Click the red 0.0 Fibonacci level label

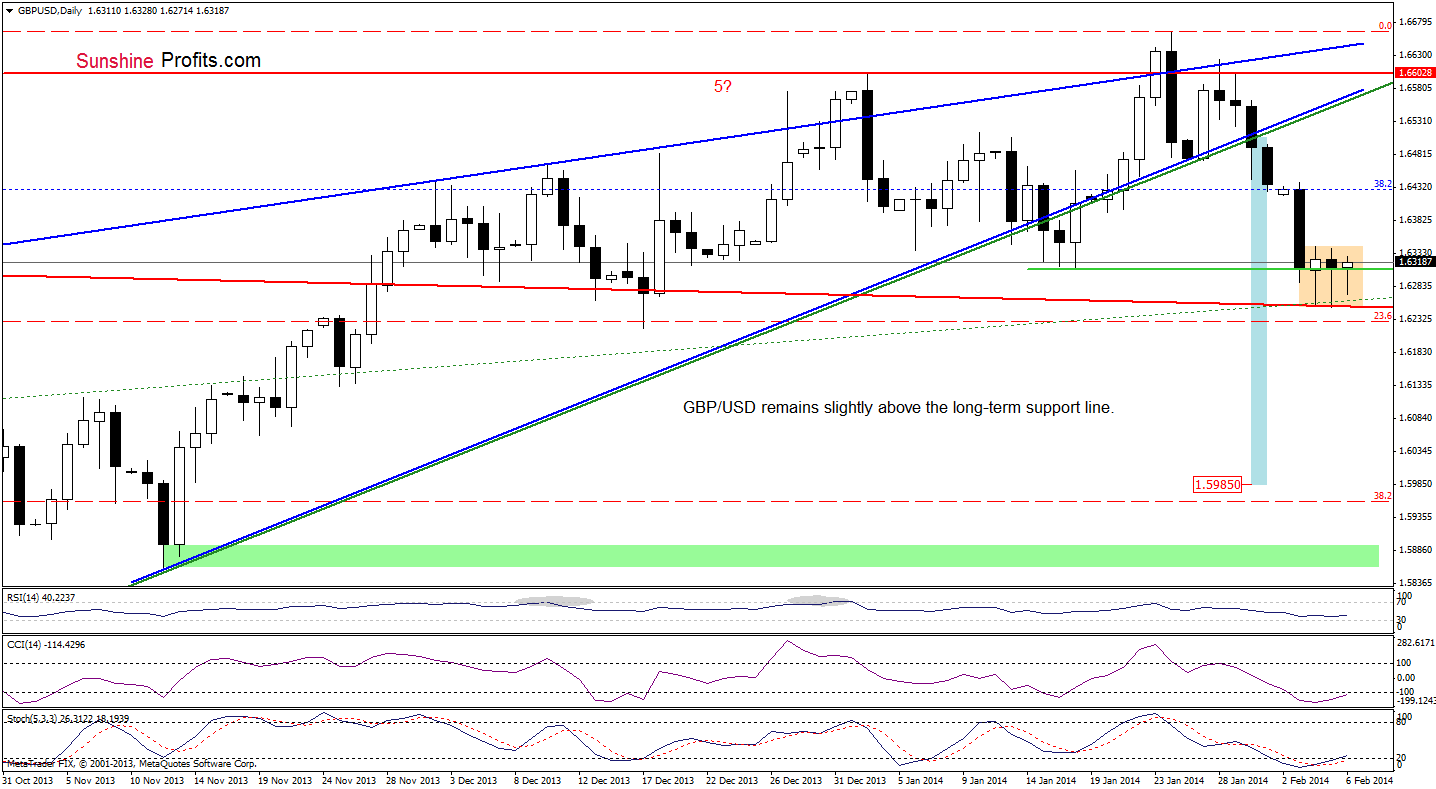[x=1385, y=25]
